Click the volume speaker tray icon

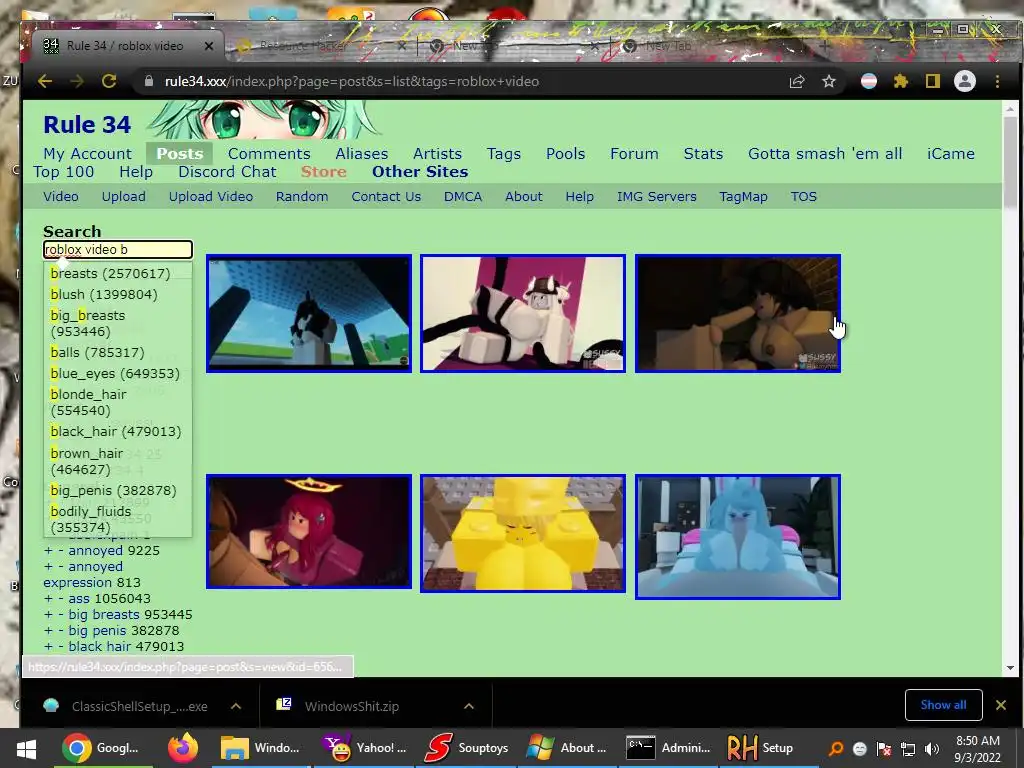(932, 749)
